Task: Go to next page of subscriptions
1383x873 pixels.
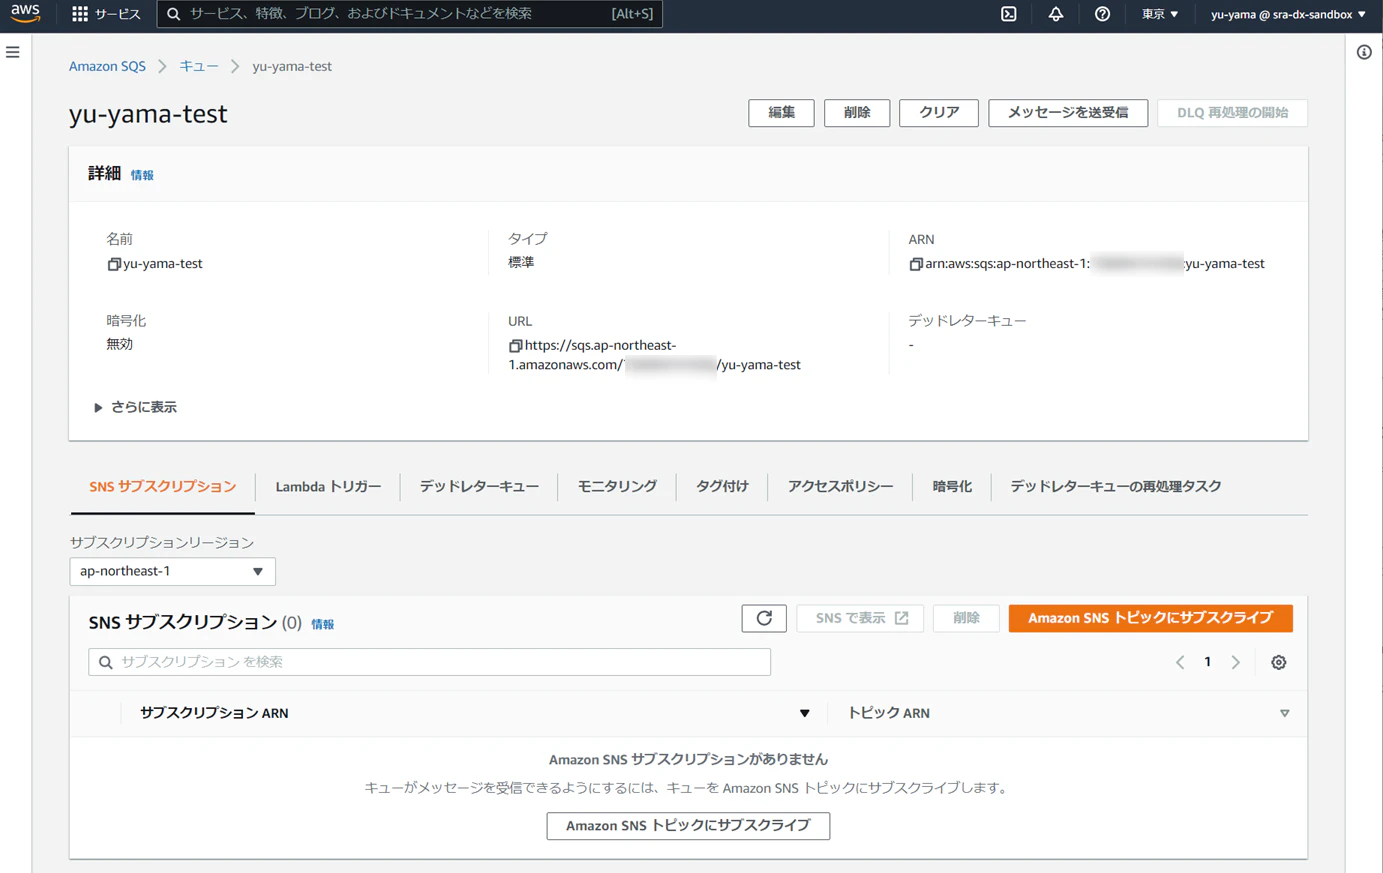Action: pos(1236,662)
